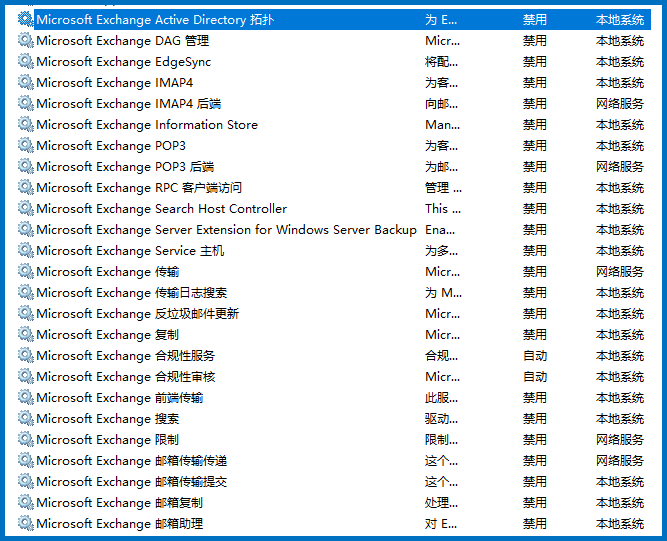
Task: Click logon account '网络服务' in IMAP4 后端 row
Action: (620, 103)
